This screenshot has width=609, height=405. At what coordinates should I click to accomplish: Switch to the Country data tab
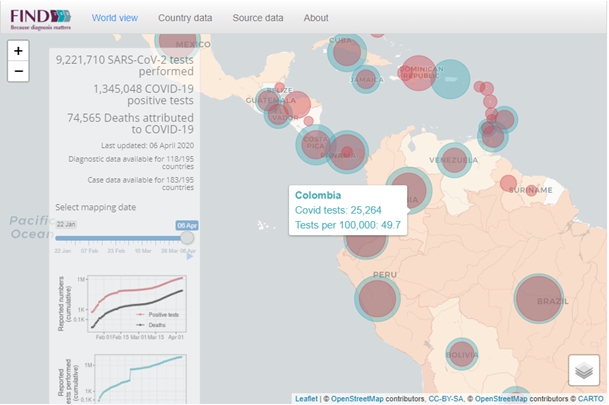(x=185, y=18)
